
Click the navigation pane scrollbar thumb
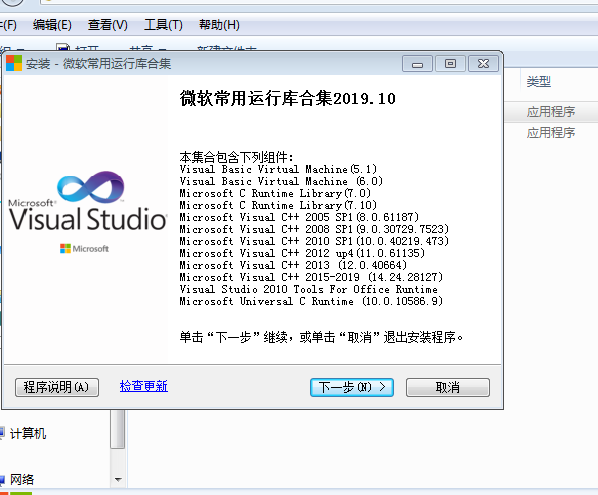(118, 429)
